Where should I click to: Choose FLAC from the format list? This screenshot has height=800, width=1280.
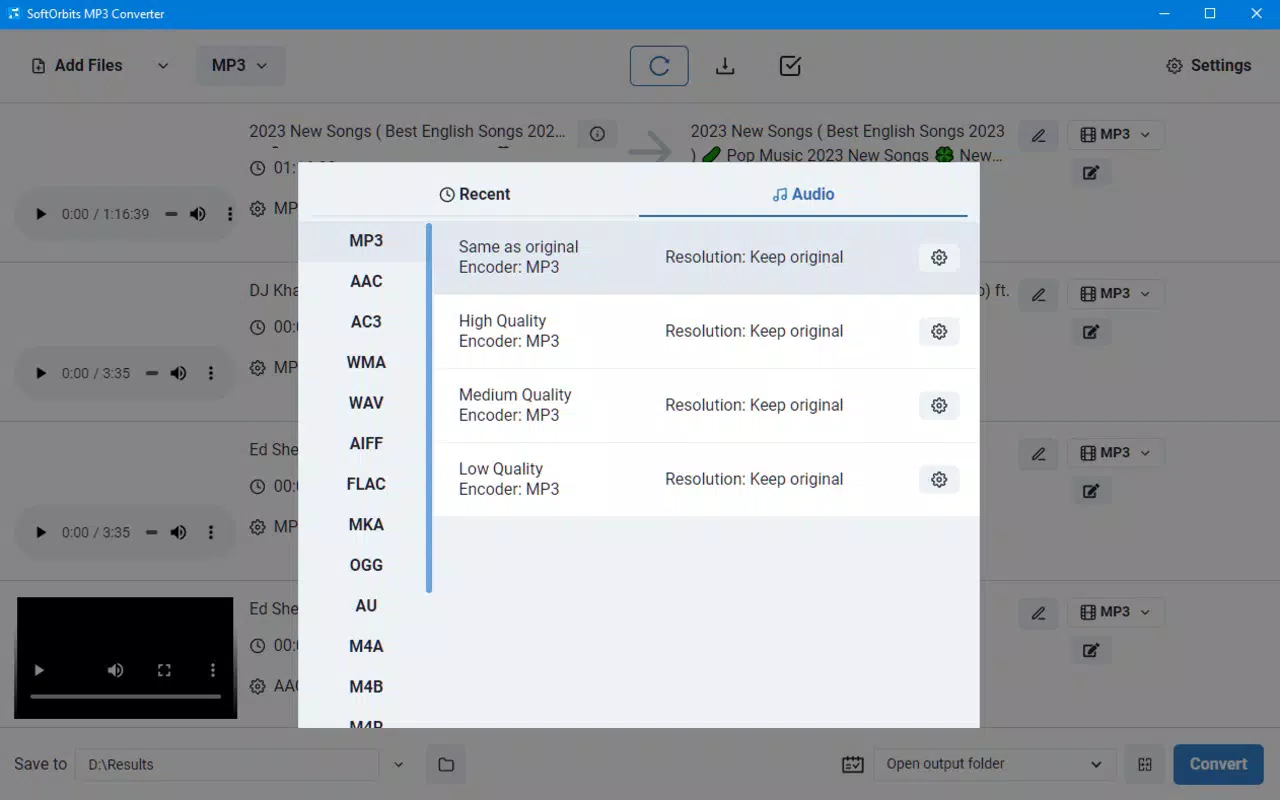pyautogui.click(x=365, y=484)
